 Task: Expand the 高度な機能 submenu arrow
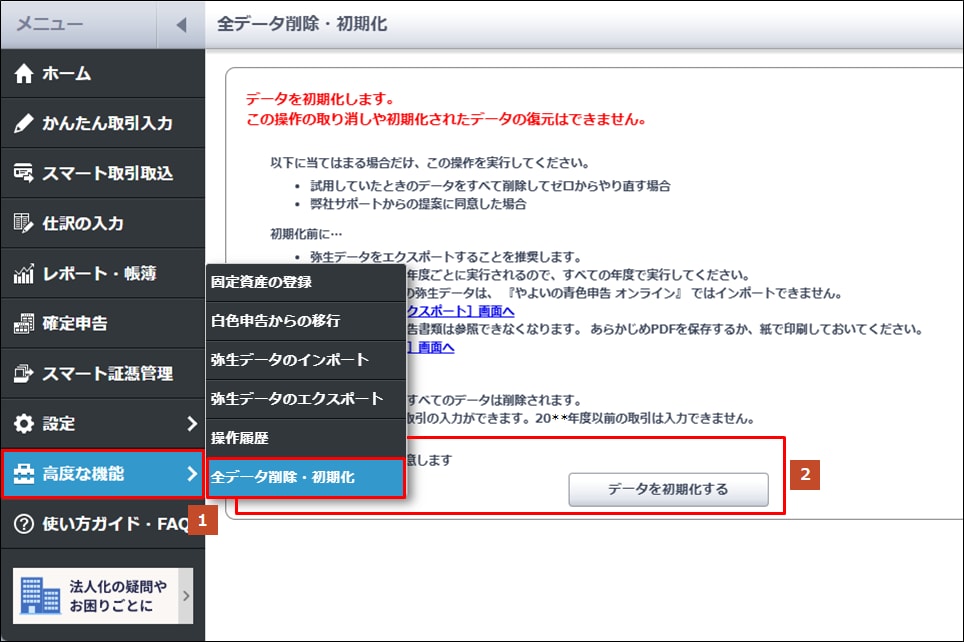pyautogui.click(x=192, y=474)
